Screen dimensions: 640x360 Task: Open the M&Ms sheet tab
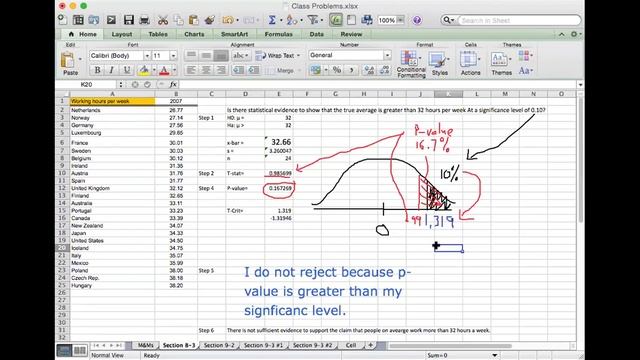pos(145,345)
